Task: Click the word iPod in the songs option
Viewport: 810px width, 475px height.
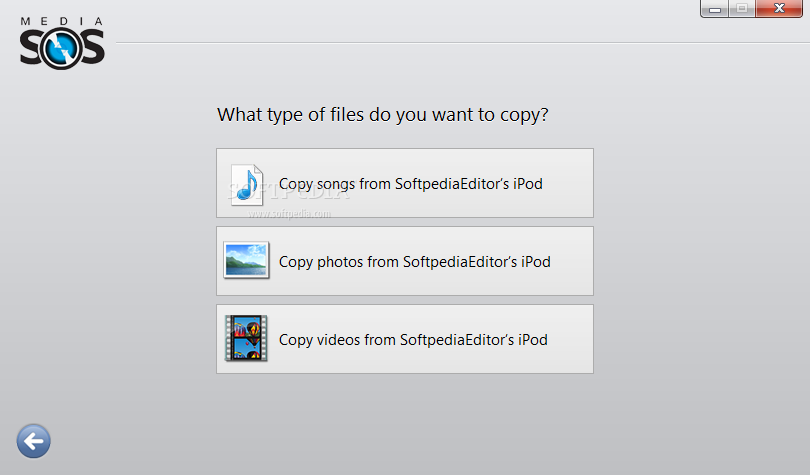Action: pyautogui.click(x=528, y=184)
